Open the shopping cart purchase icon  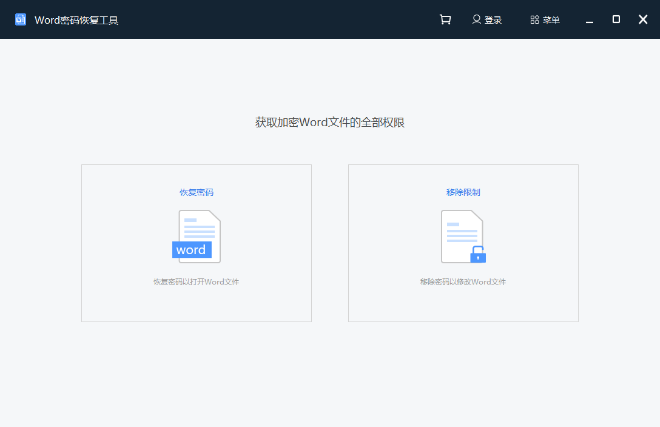coord(445,19)
